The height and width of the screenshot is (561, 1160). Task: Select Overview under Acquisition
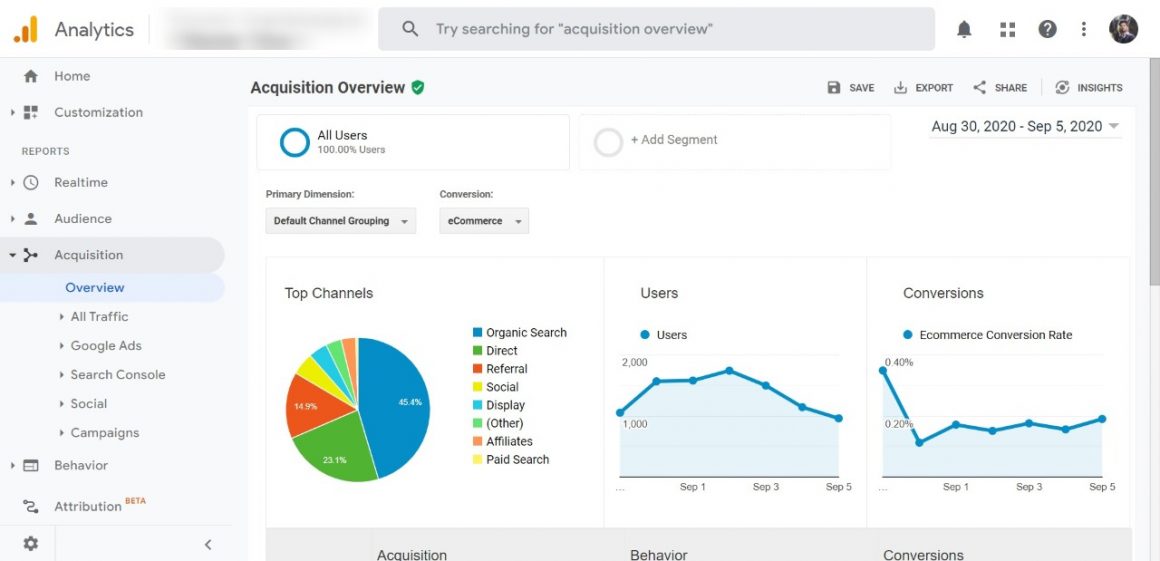point(95,288)
